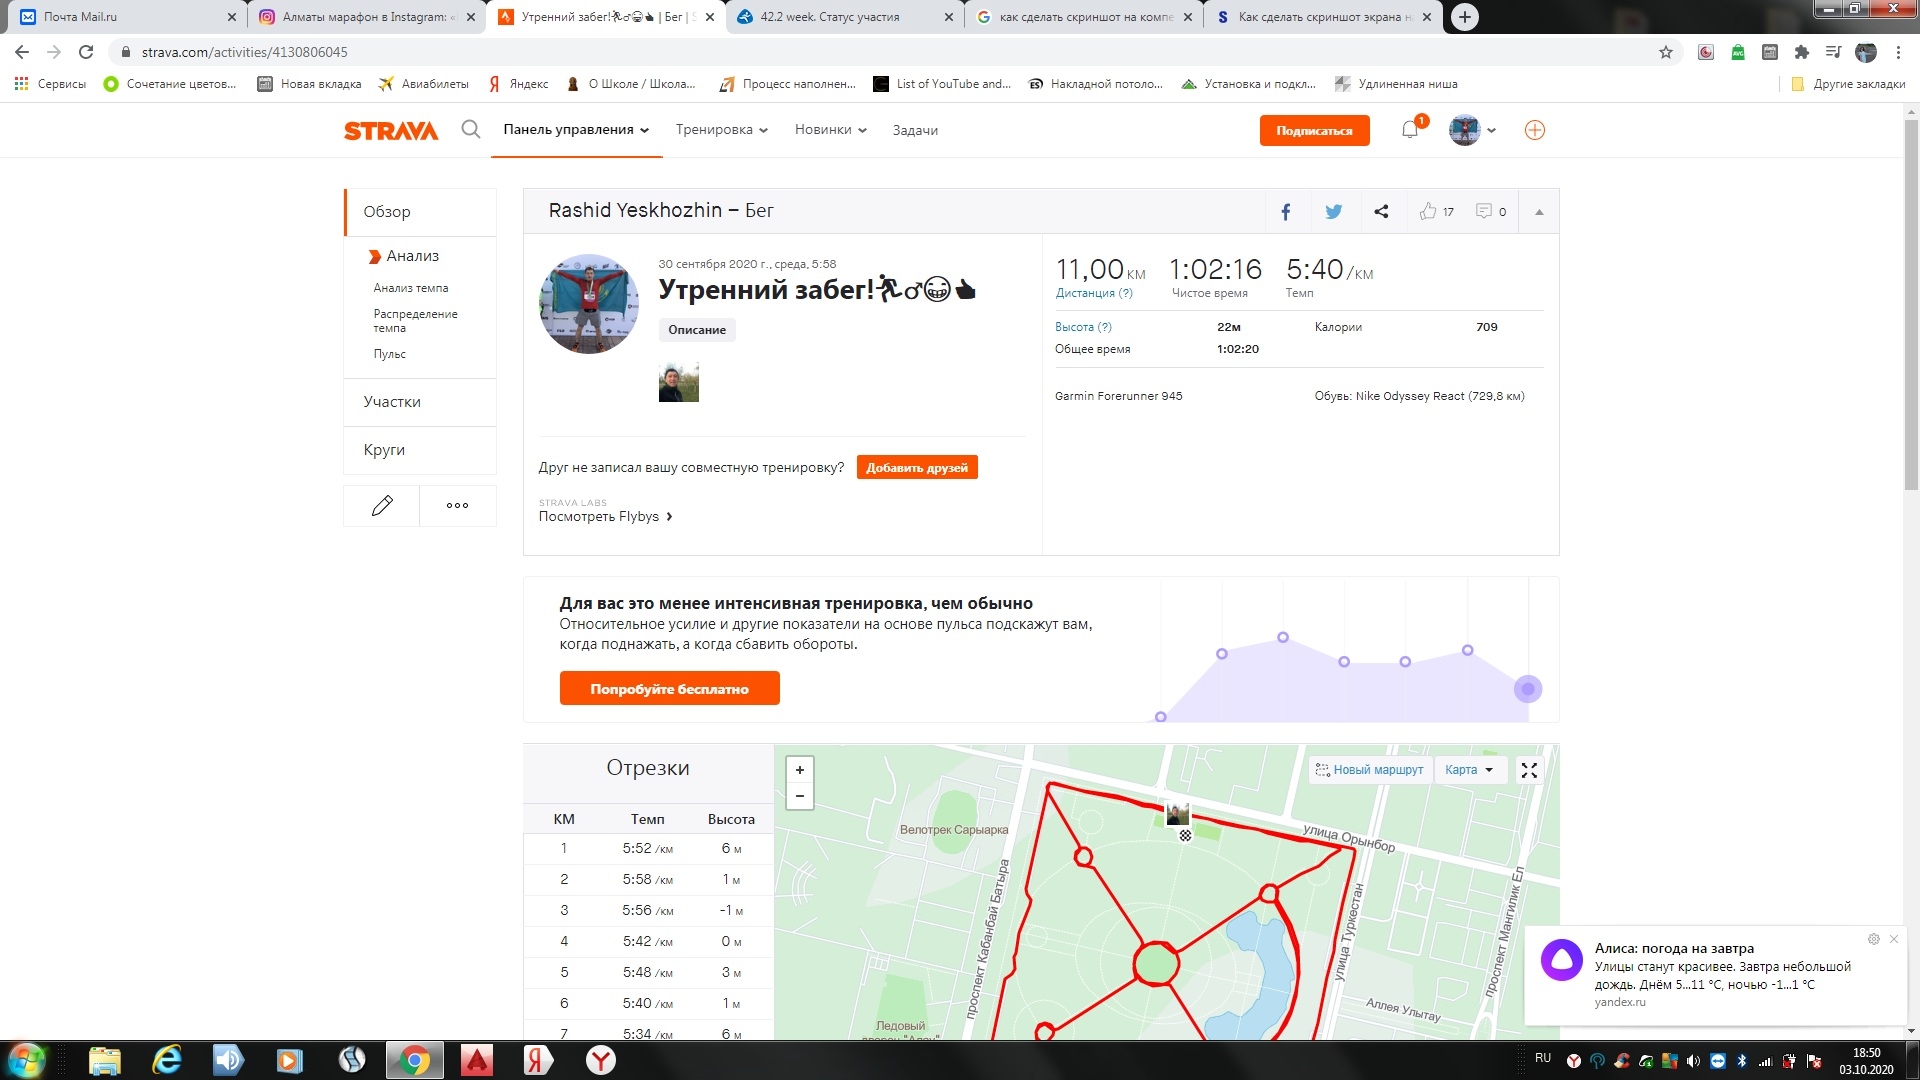This screenshot has width=1920, height=1080.
Task: Open the notifications bell
Action: (x=1410, y=129)
